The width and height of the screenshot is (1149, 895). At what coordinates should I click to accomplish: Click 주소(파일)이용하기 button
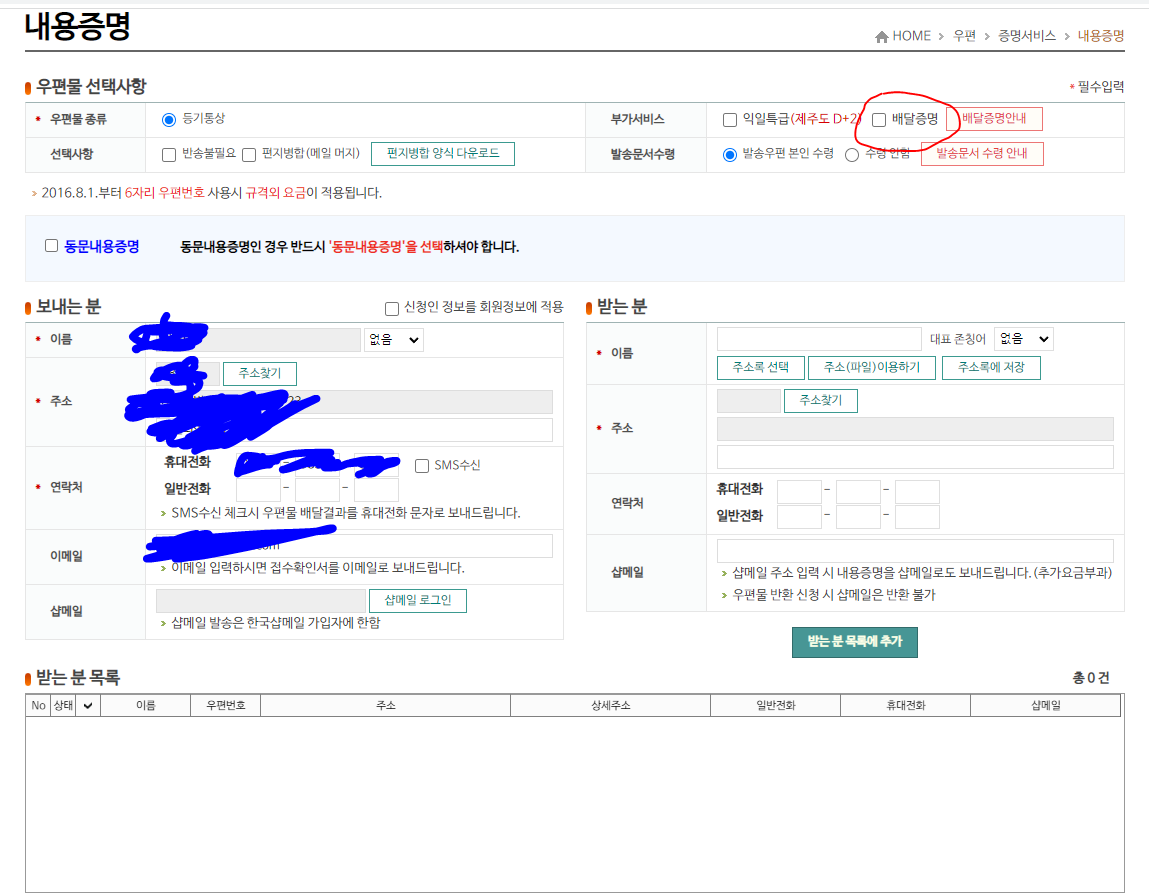coord(871,368)
